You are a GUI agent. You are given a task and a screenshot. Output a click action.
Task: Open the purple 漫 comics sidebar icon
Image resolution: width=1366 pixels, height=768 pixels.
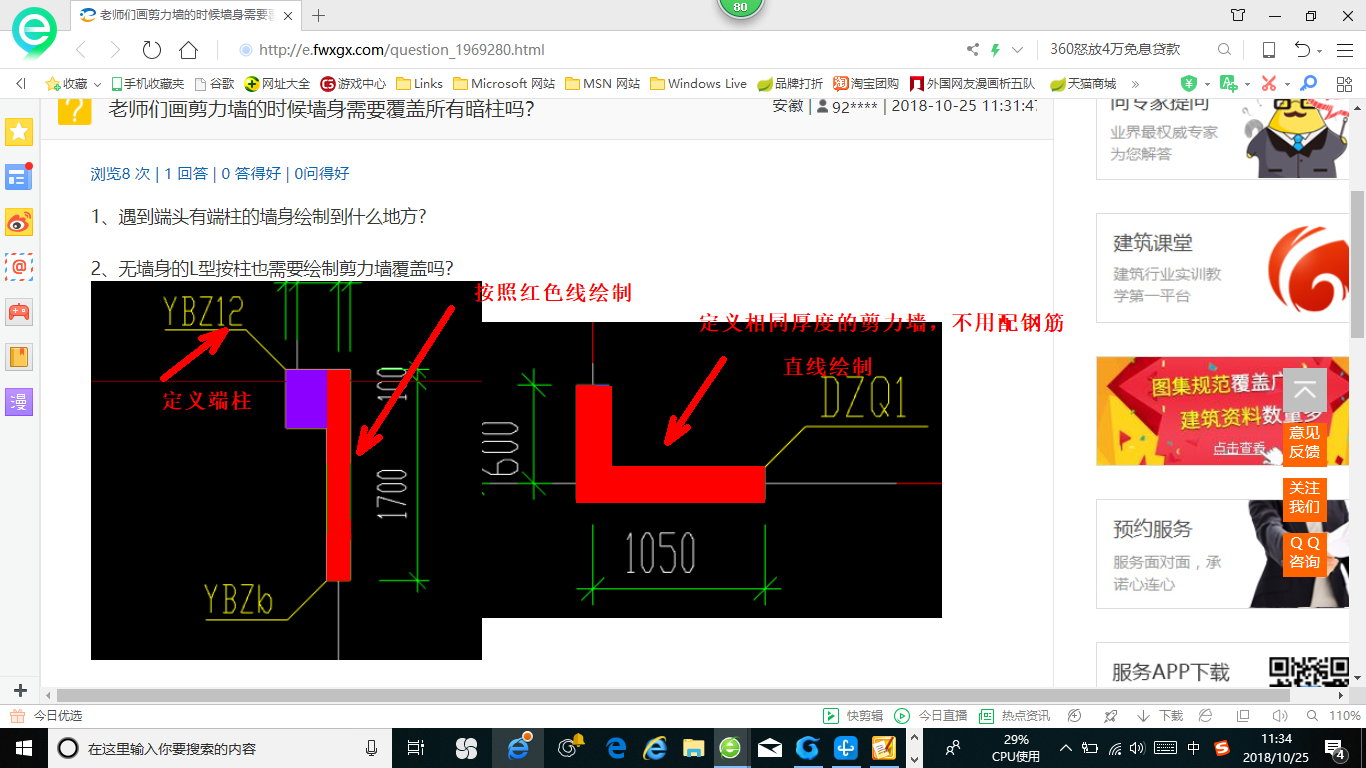[19, 402]
